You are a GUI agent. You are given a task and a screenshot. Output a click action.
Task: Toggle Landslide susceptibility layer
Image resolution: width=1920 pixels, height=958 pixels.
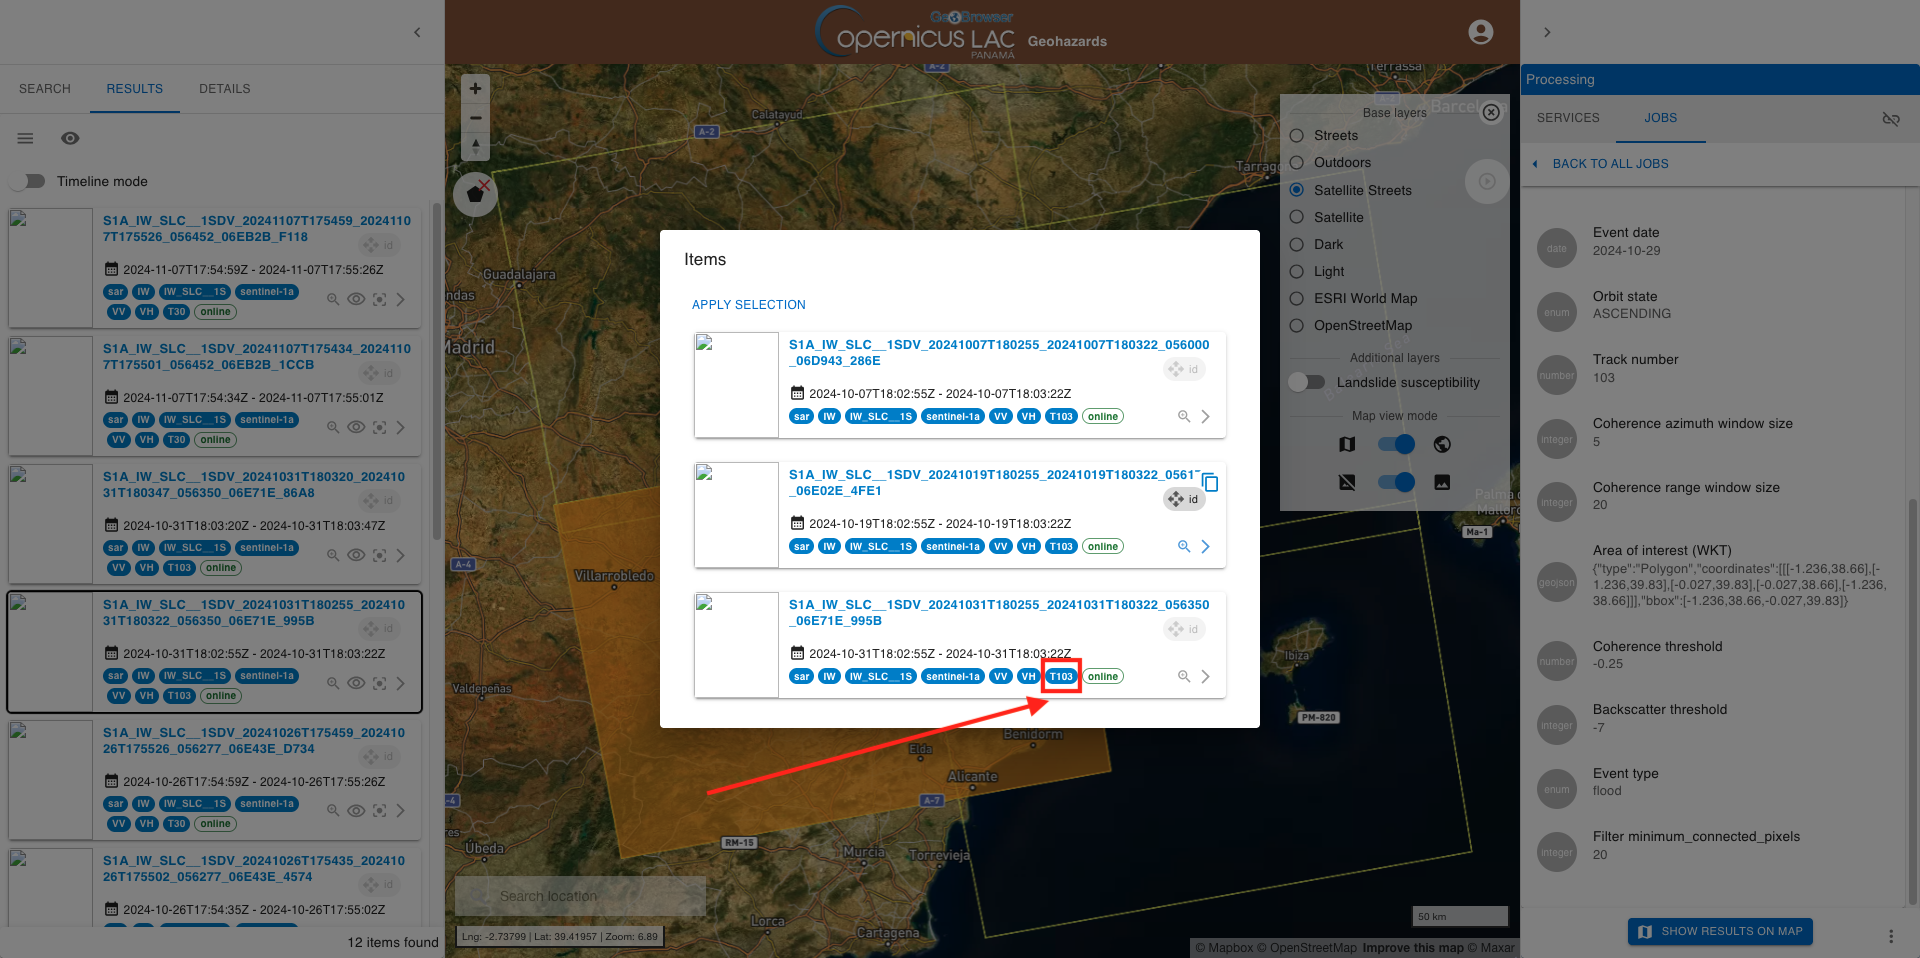coord(1307,382)
